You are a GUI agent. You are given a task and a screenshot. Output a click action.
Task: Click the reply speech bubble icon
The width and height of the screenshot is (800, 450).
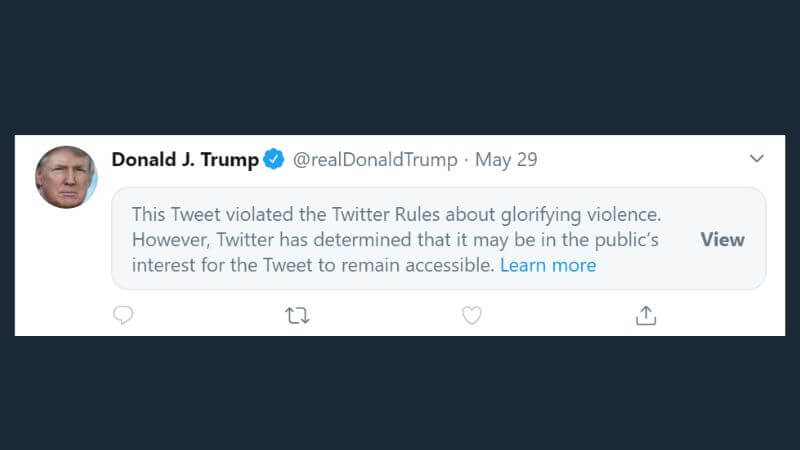(123, 316)
